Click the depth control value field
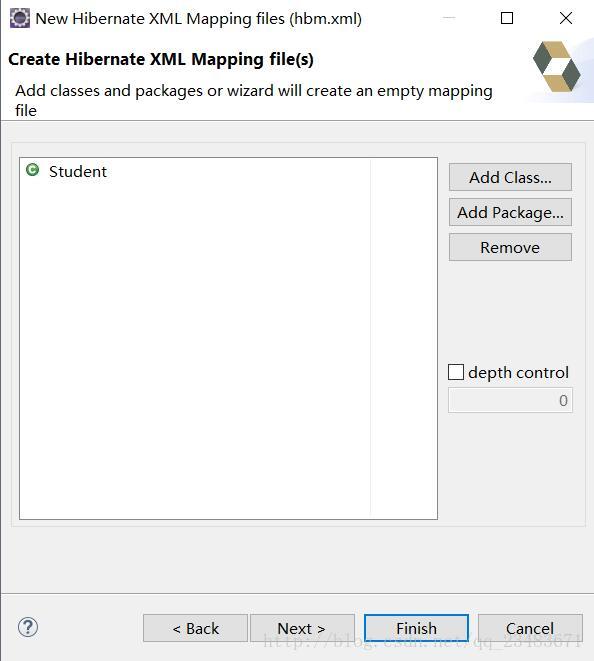Screen dimensions: 594x661 510,400
